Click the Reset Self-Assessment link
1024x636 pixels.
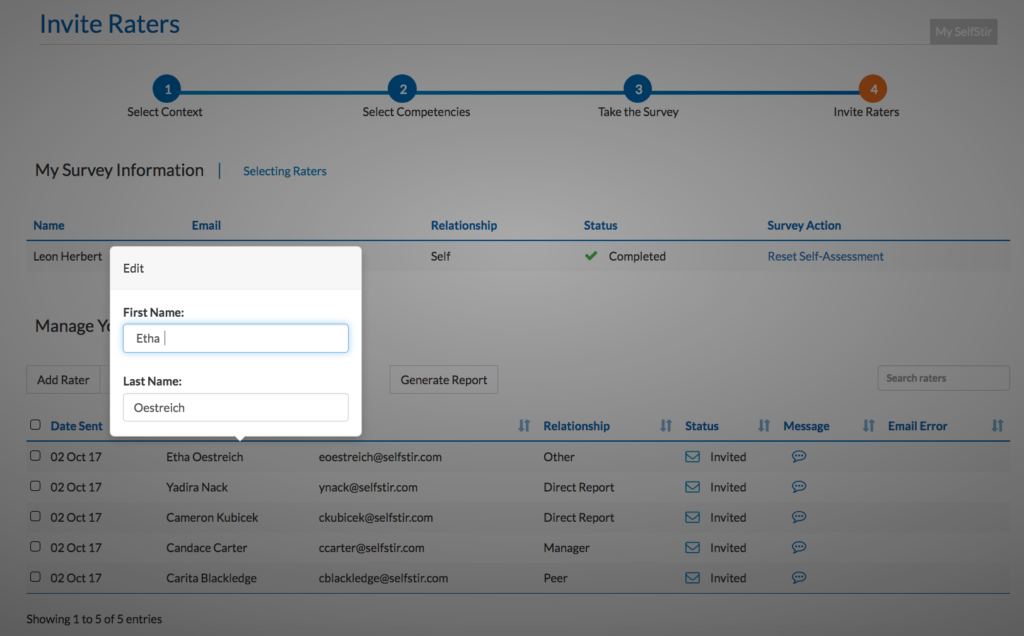825,256
